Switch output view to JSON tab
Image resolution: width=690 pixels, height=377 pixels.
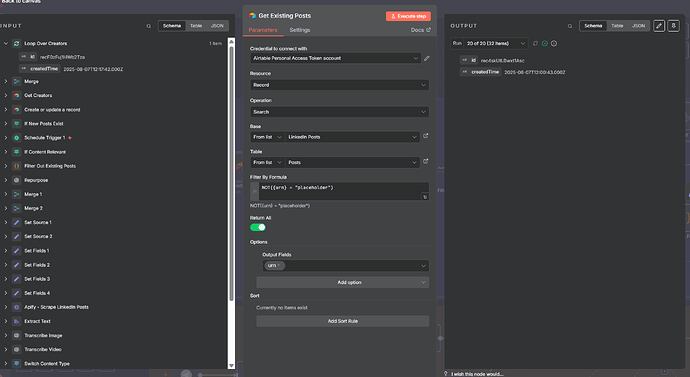point(639,26)
